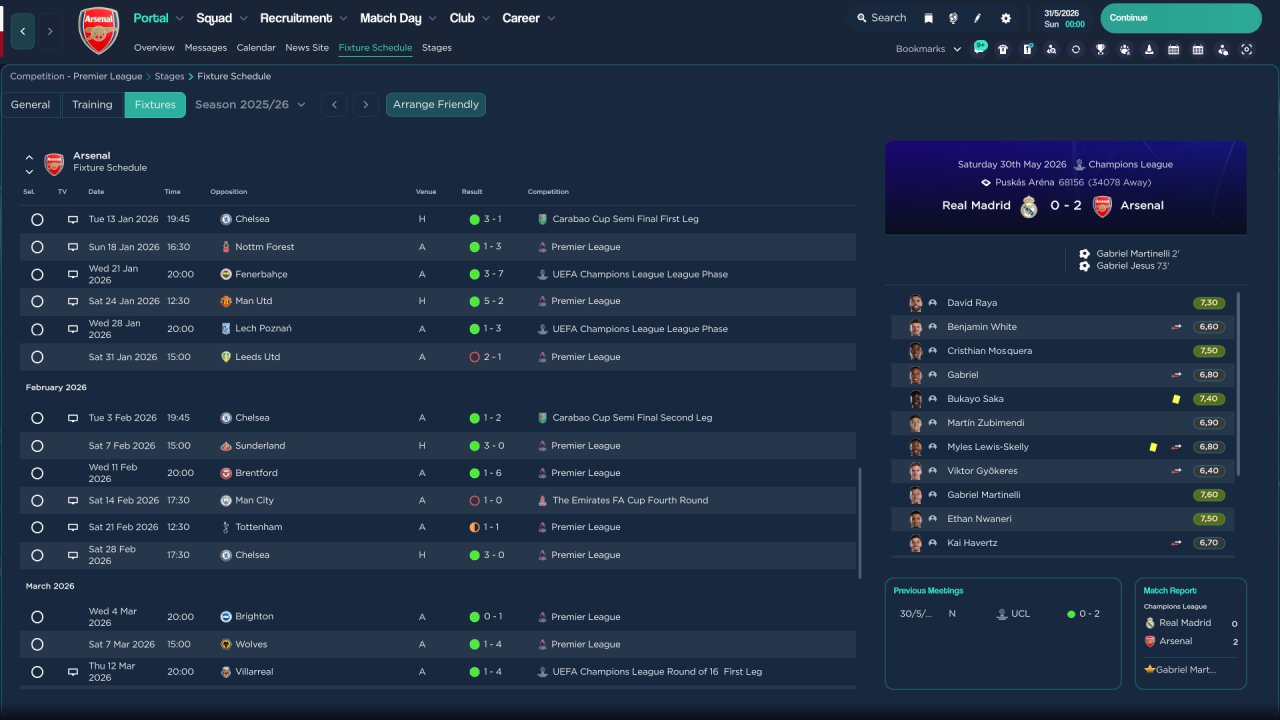Viewport: 1280px width, 720px height.
Task: Open the Bookmarks dropdown
Action: [928, 49]
